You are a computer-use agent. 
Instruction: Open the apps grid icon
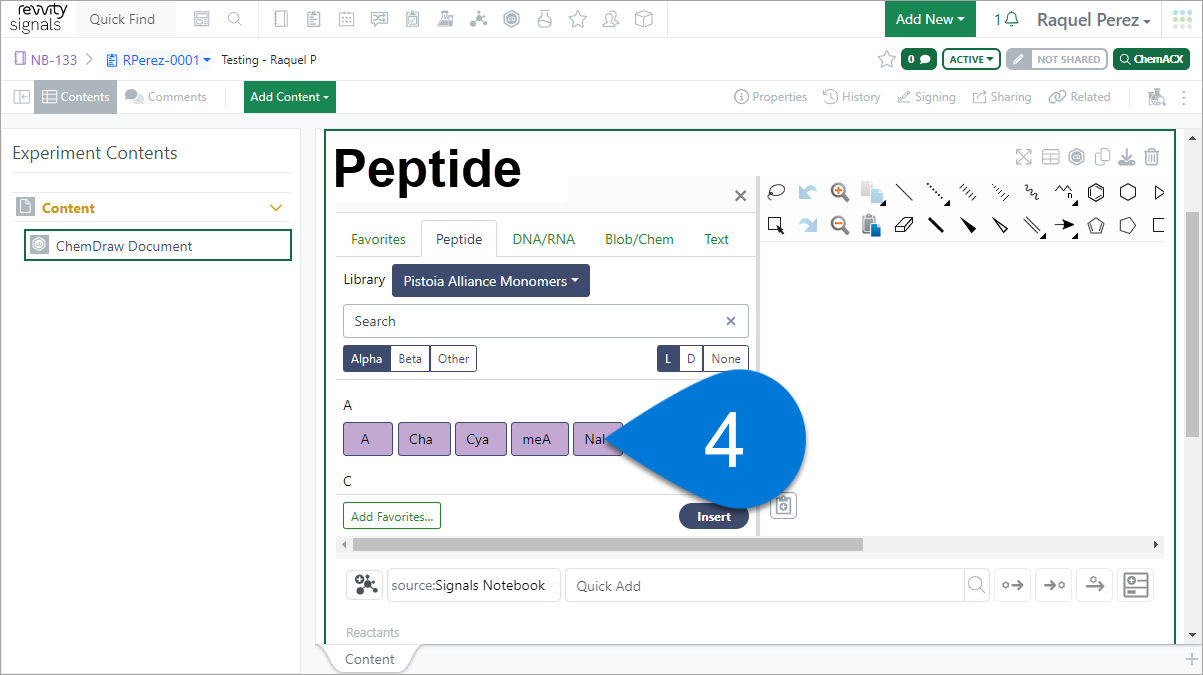coord(1183,19)
